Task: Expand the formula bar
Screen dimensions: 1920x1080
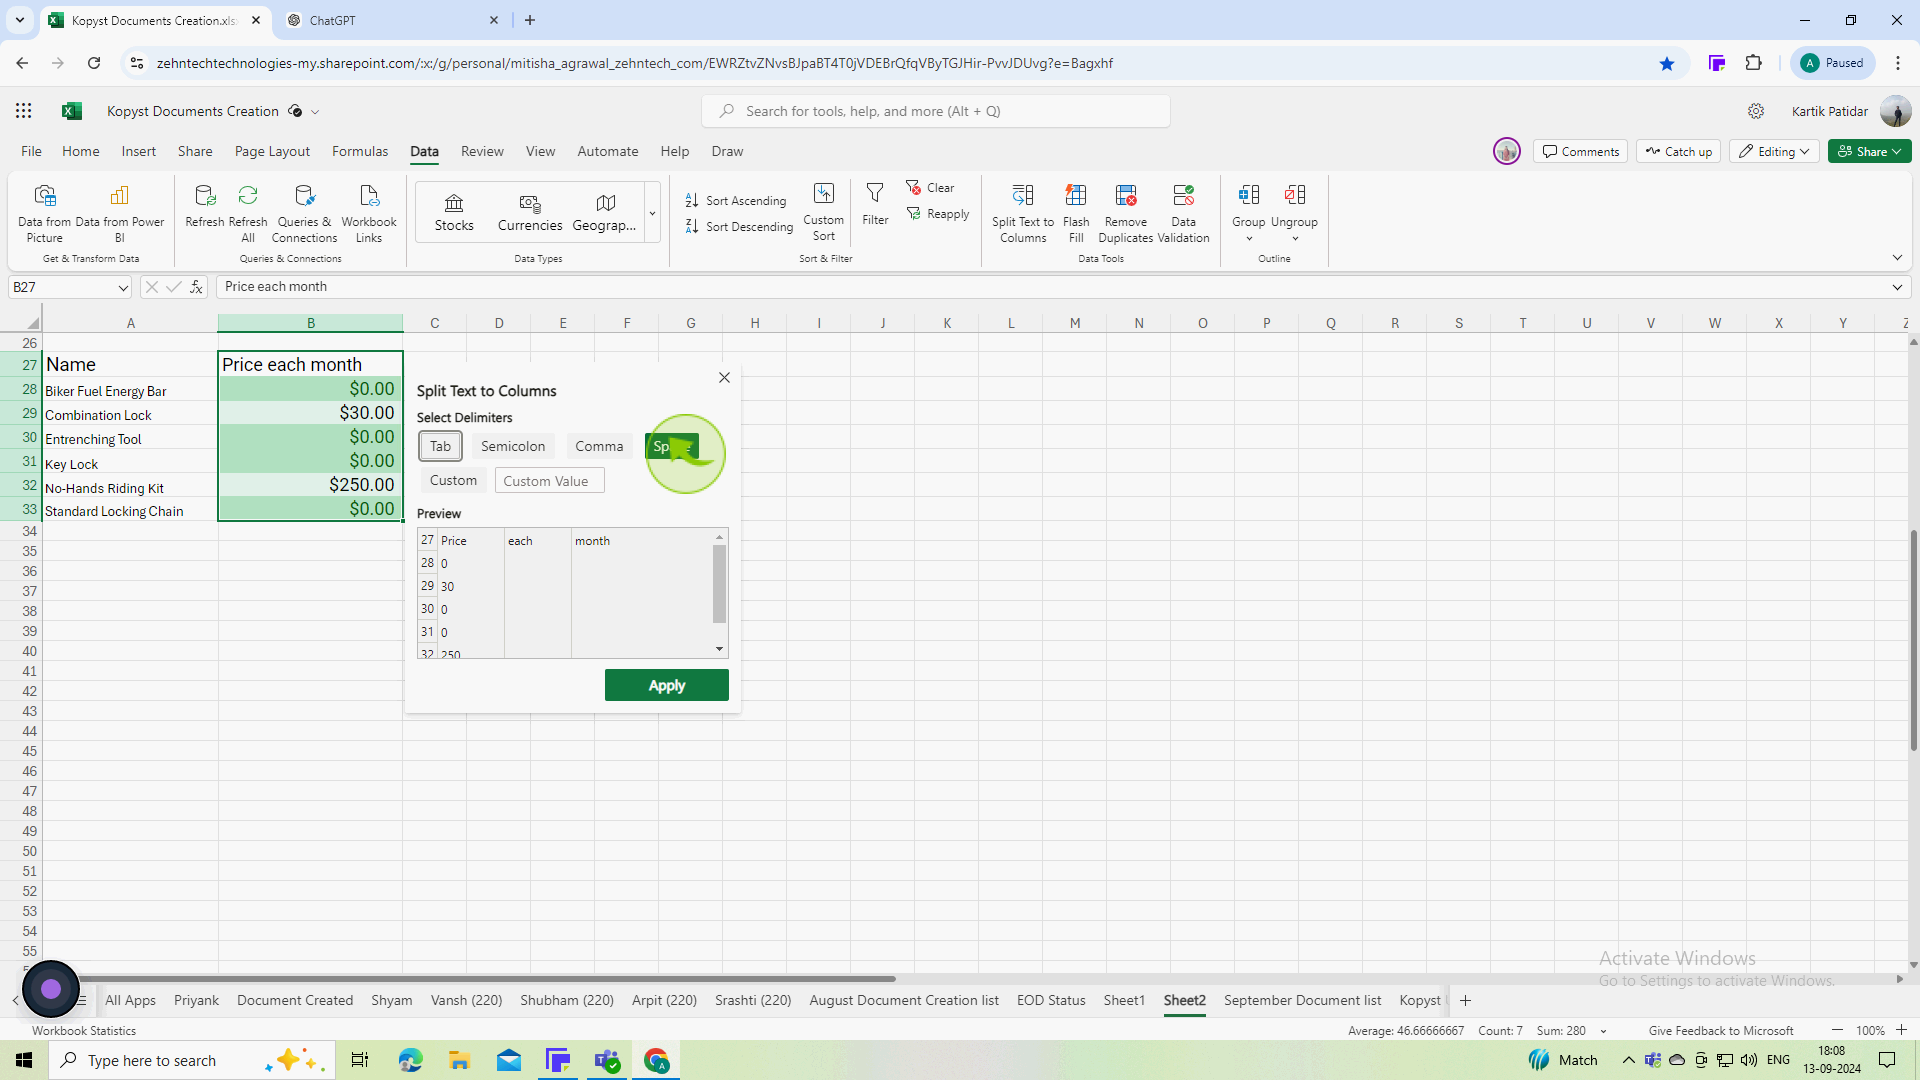Action: coord(1897,288)
